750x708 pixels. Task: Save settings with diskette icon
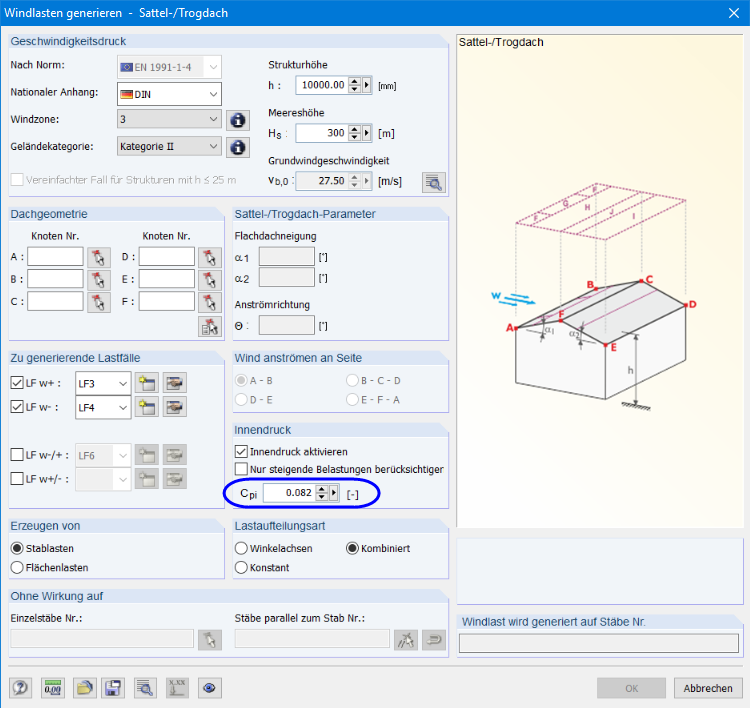(112, 688)
